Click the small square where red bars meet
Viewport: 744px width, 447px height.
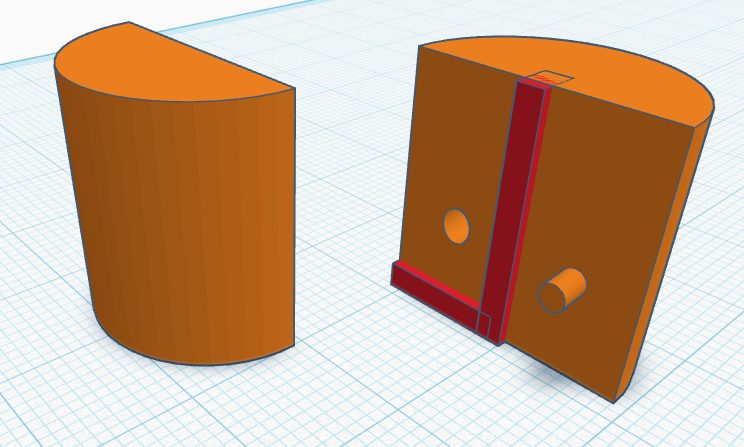483,324
